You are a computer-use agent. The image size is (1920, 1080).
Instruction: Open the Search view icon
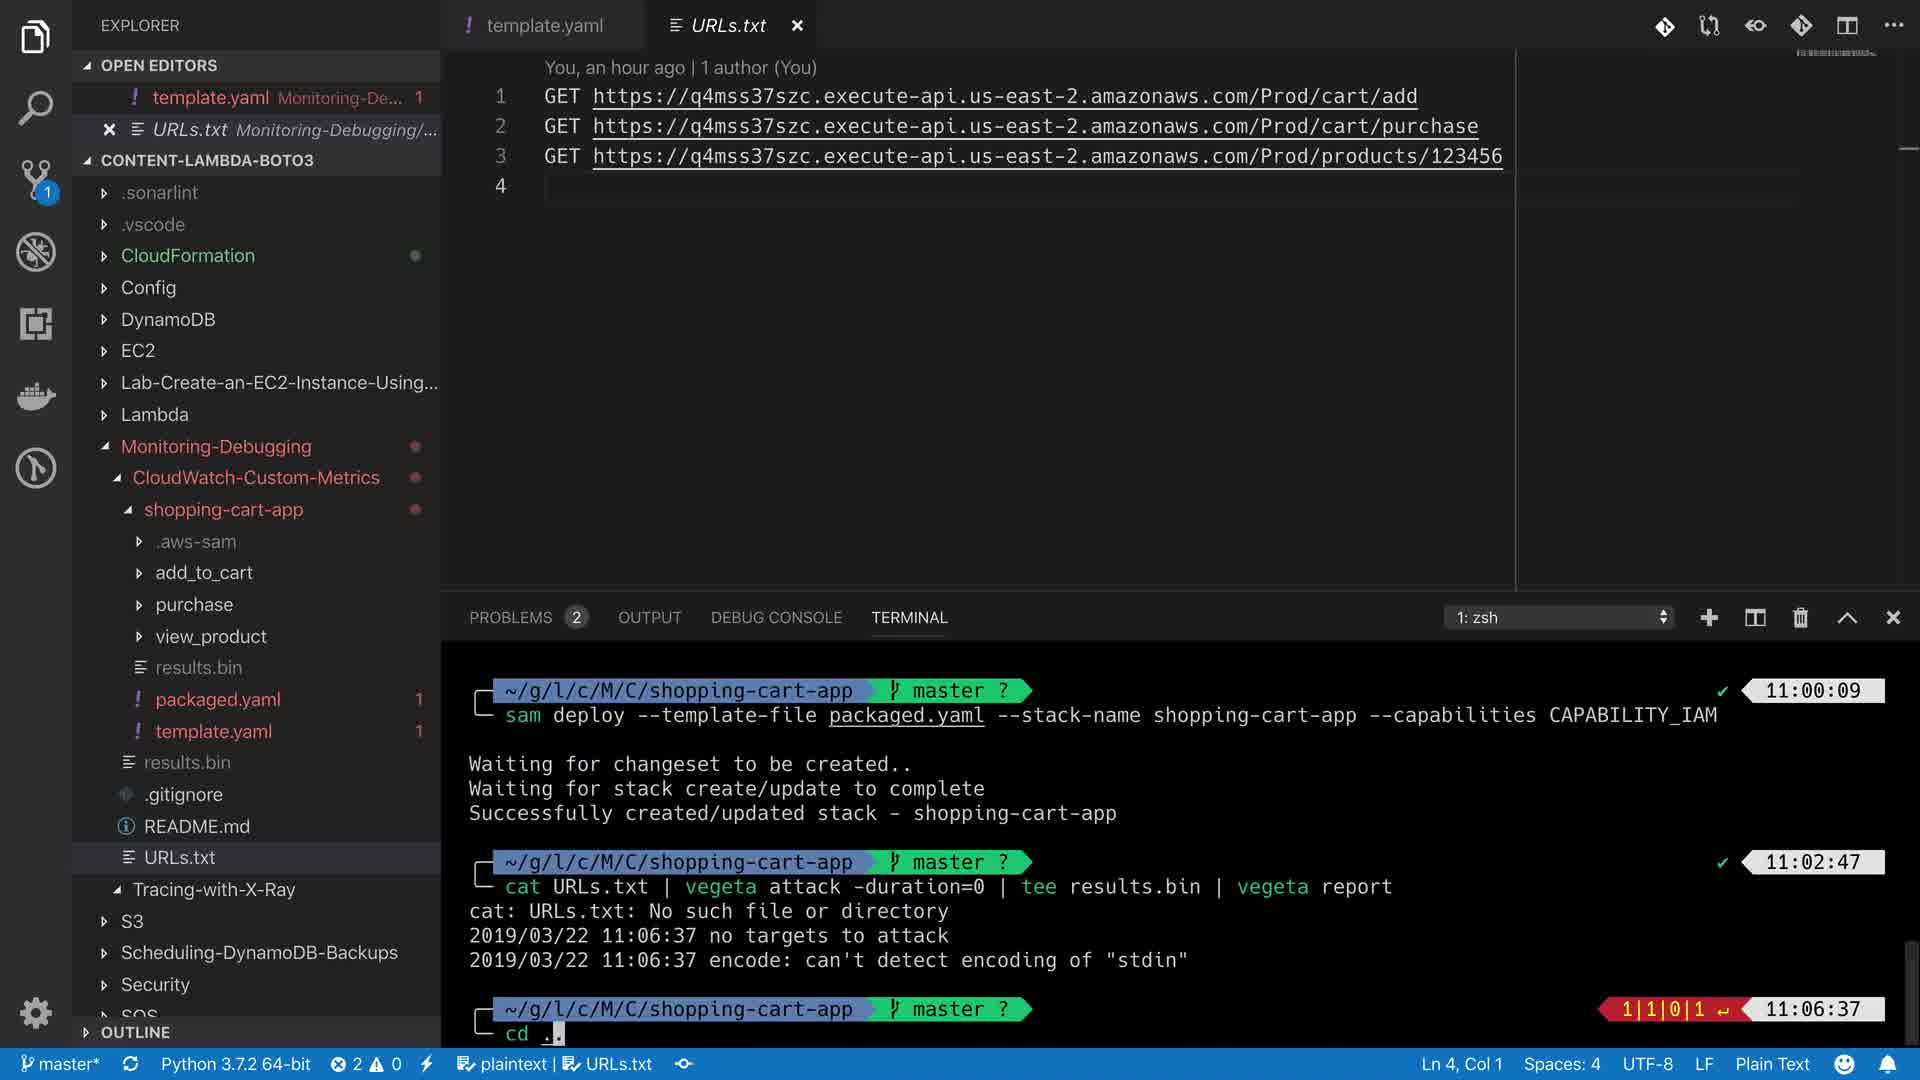(36, 108)
